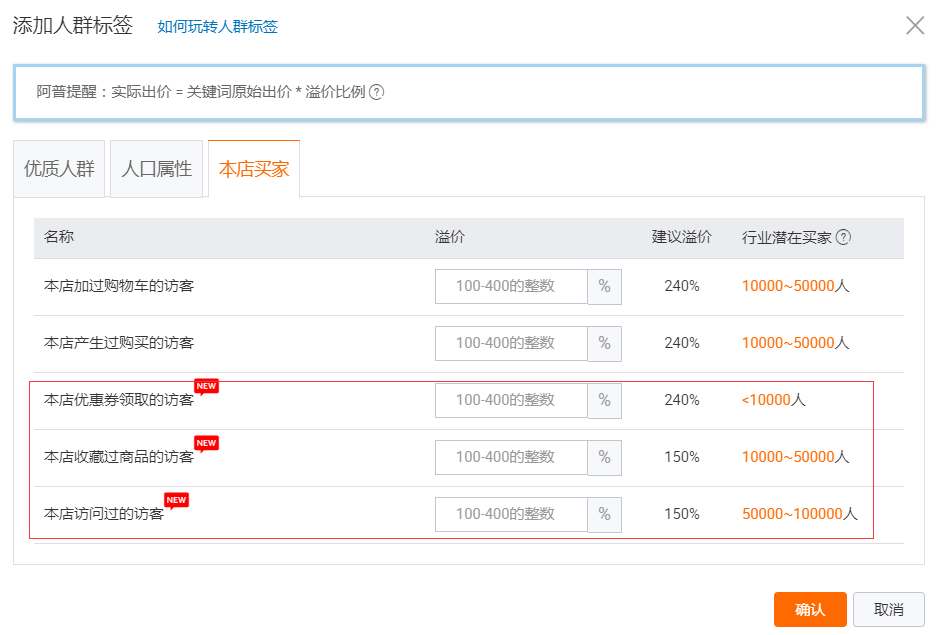Click help icon beside 行业潜在买家 header

coord(843,238)
